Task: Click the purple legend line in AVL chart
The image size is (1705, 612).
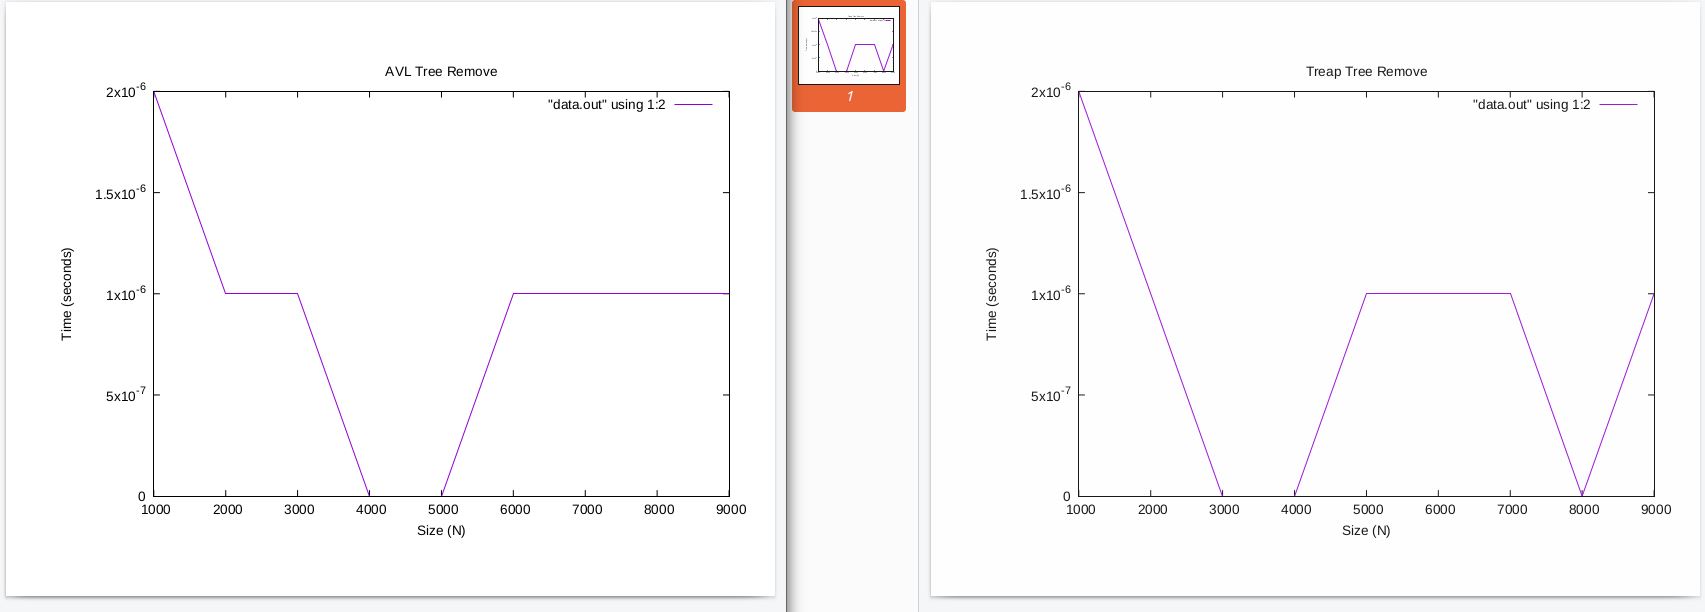Action: pyautogui.click(x=693, y=105)
